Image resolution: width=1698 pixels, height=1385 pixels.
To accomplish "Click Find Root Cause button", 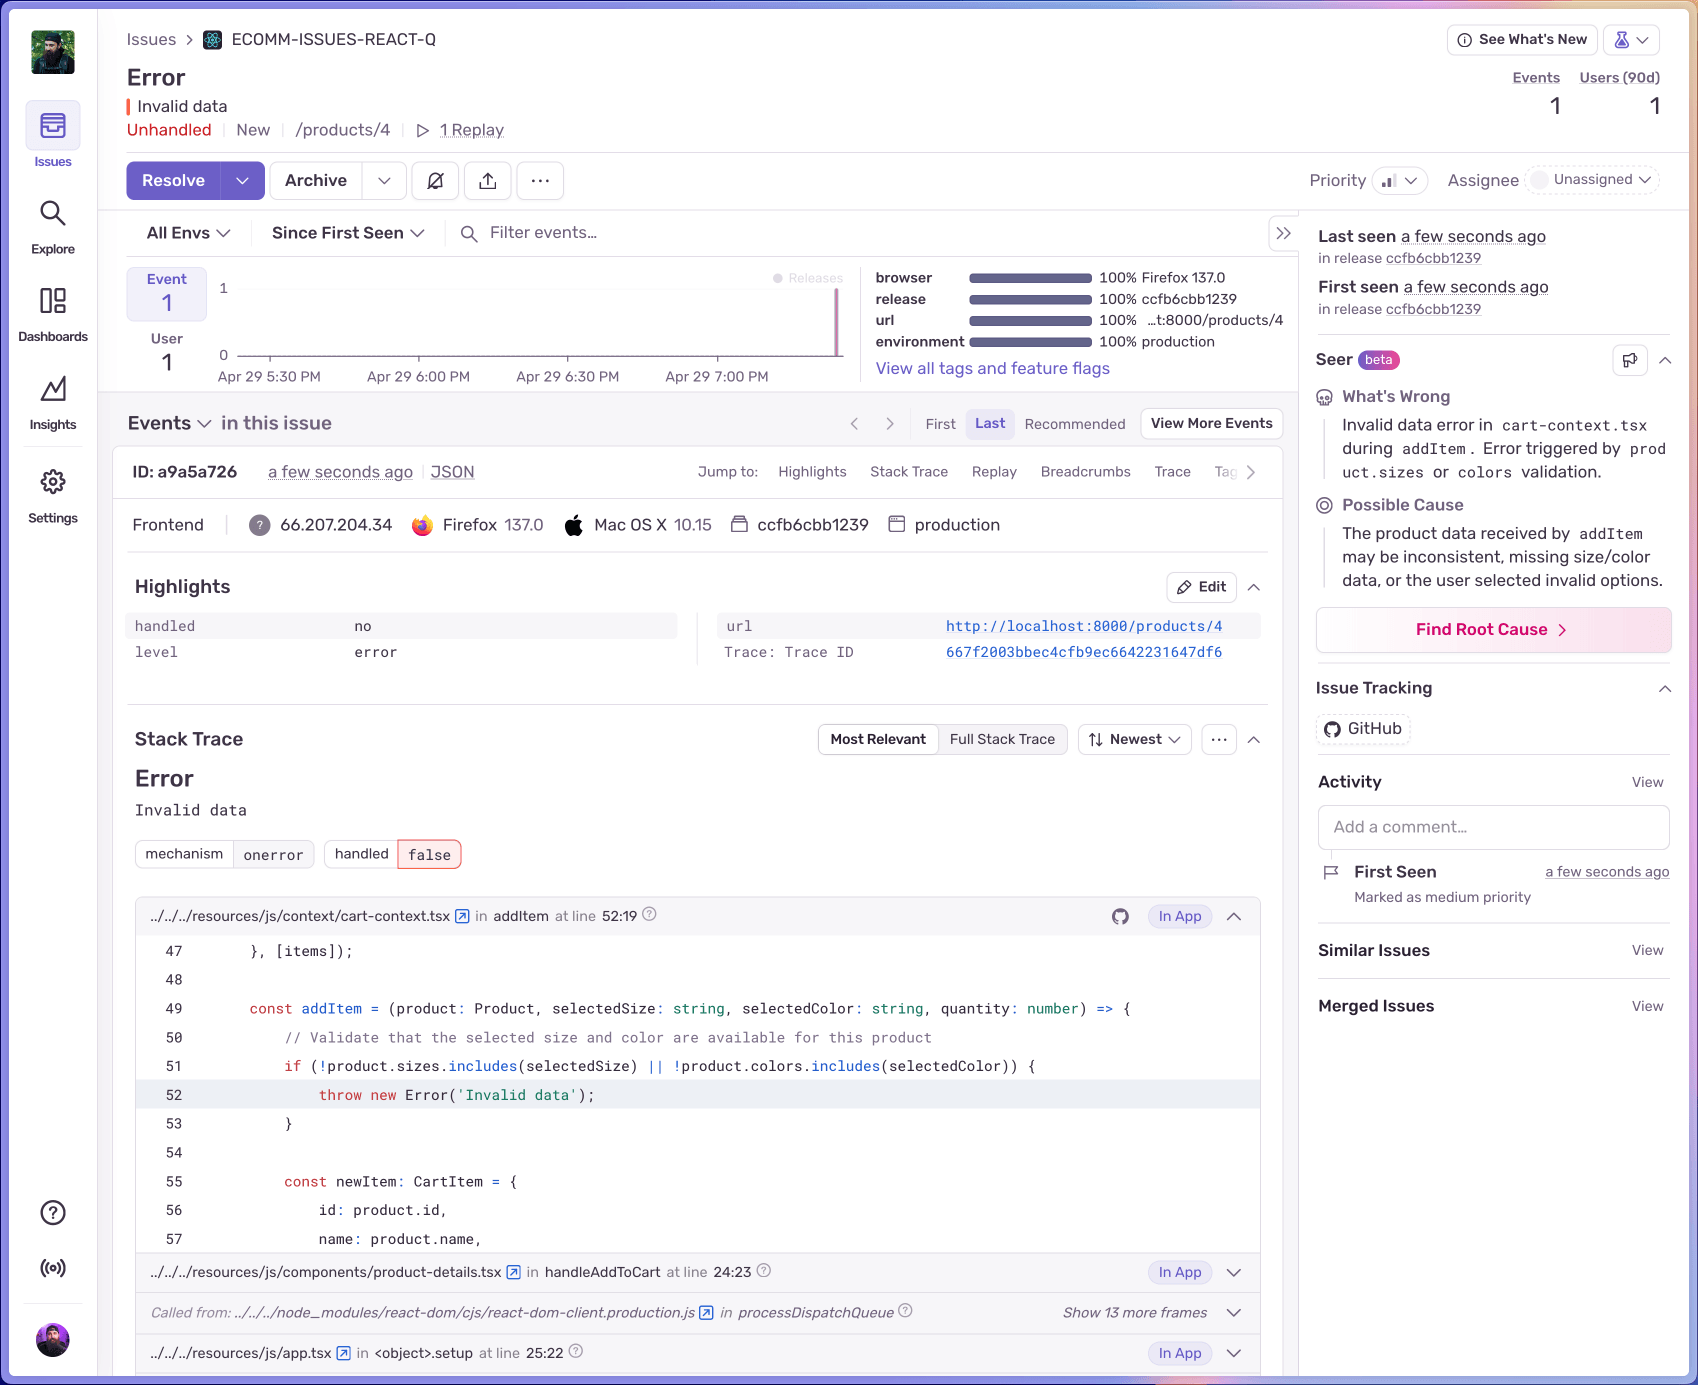I will [x=1493, y=630].
